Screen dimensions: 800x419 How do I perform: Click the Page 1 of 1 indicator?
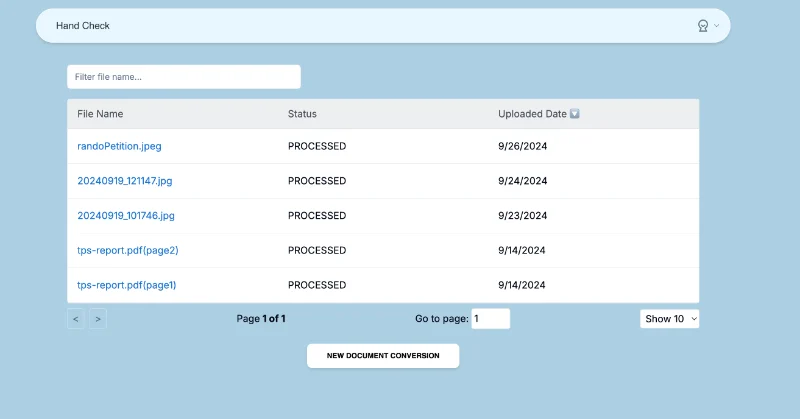pyautogui.click(x=261, y=319)
